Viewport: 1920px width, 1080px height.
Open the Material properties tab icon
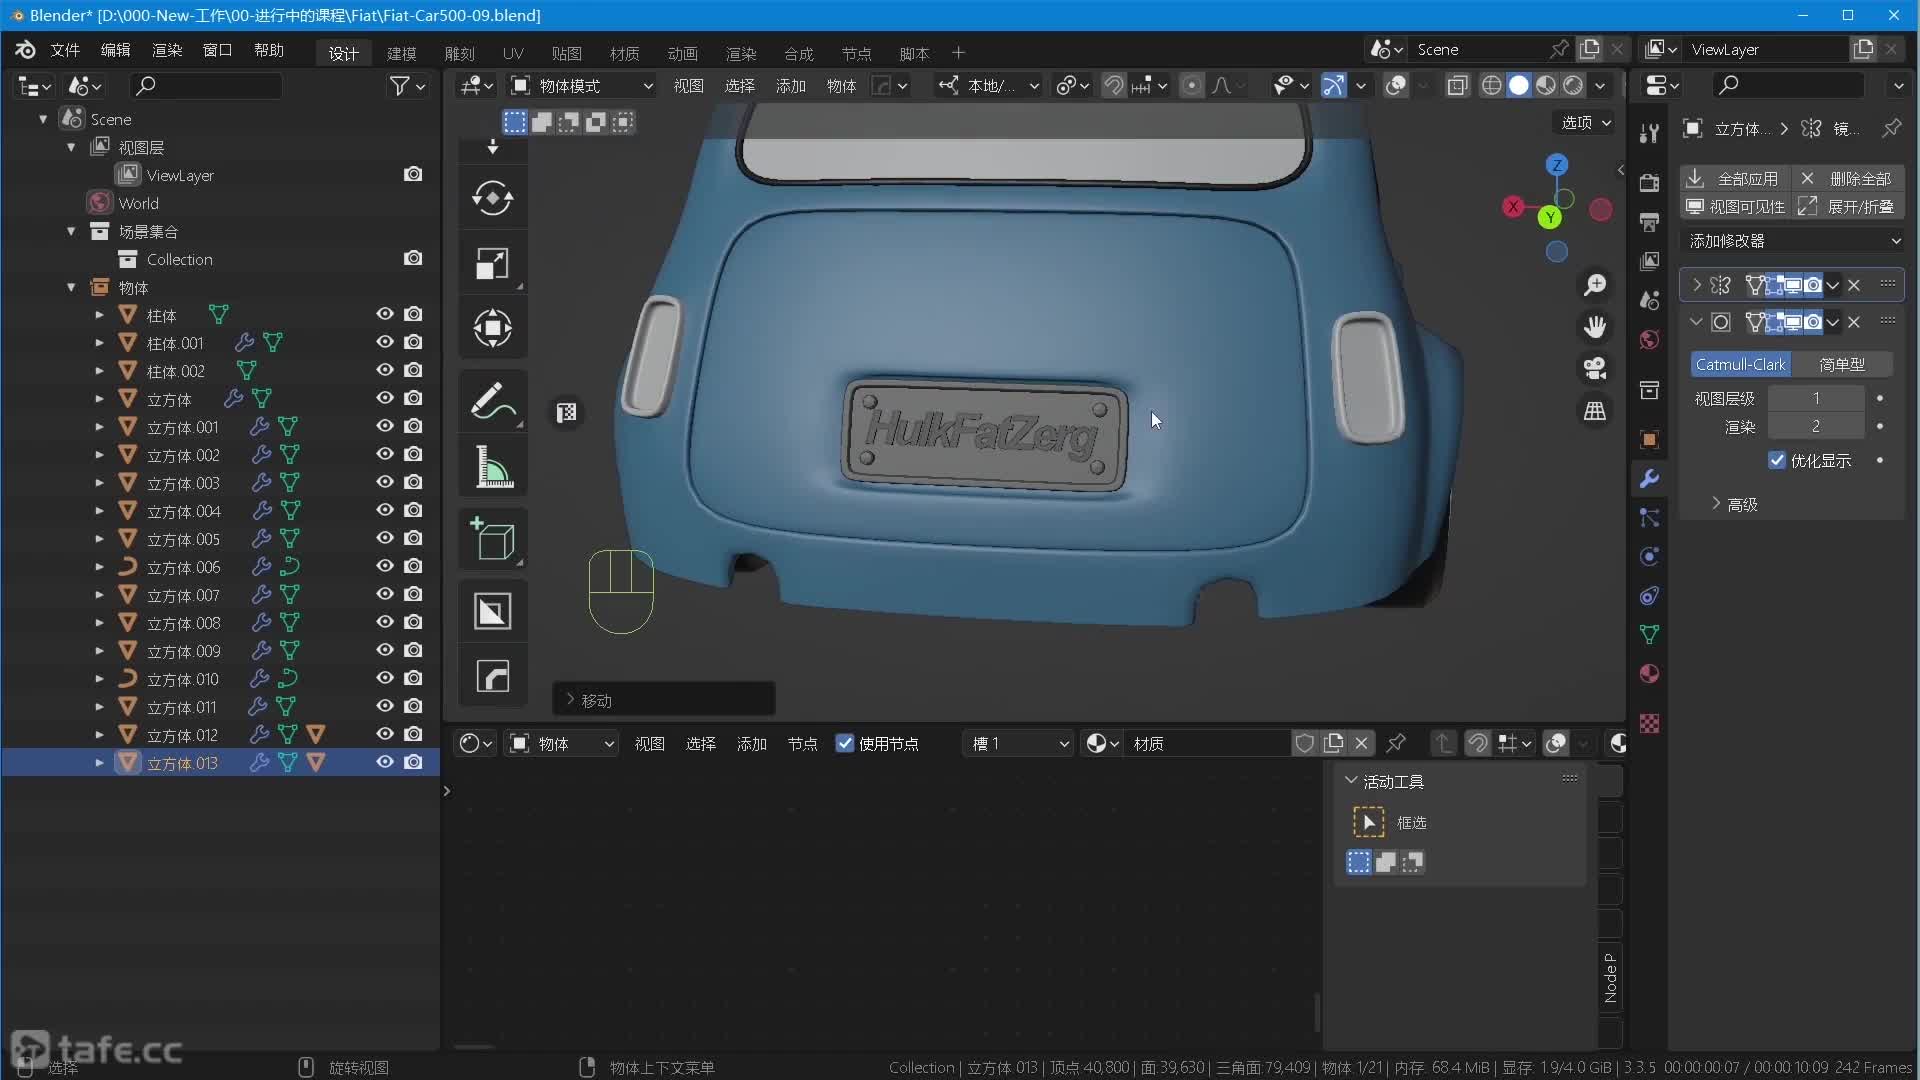click(x=1650, y=674)
